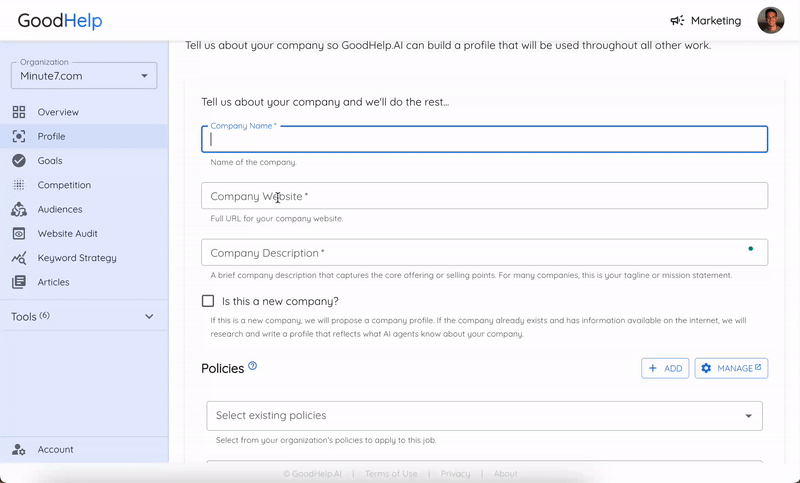Click the Policies help question mark icon
This screenshot has width=800, height=483.
pyautogui.click(x=253, y=366)
